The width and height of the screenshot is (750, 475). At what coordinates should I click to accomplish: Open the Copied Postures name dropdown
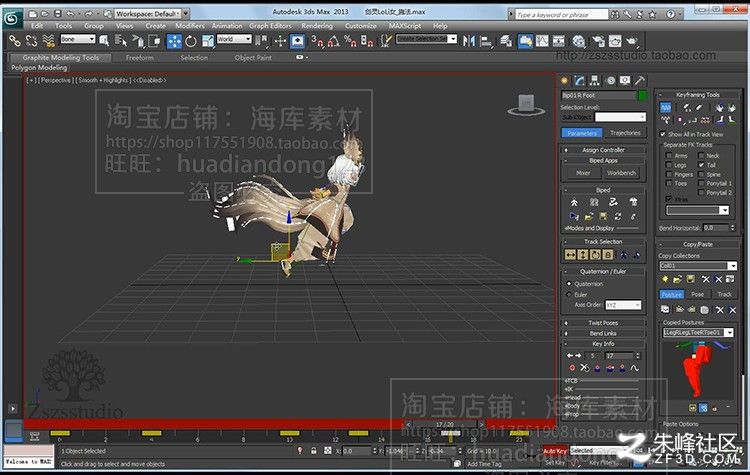(x=698, y=332)
